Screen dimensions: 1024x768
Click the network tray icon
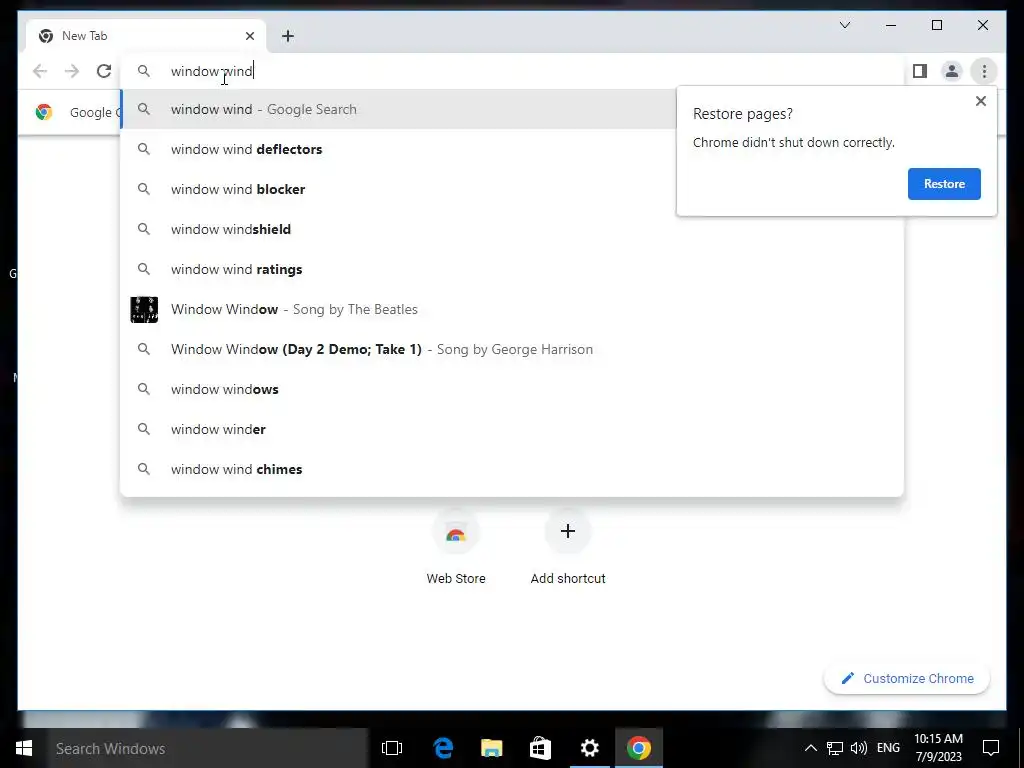(835, 748)
